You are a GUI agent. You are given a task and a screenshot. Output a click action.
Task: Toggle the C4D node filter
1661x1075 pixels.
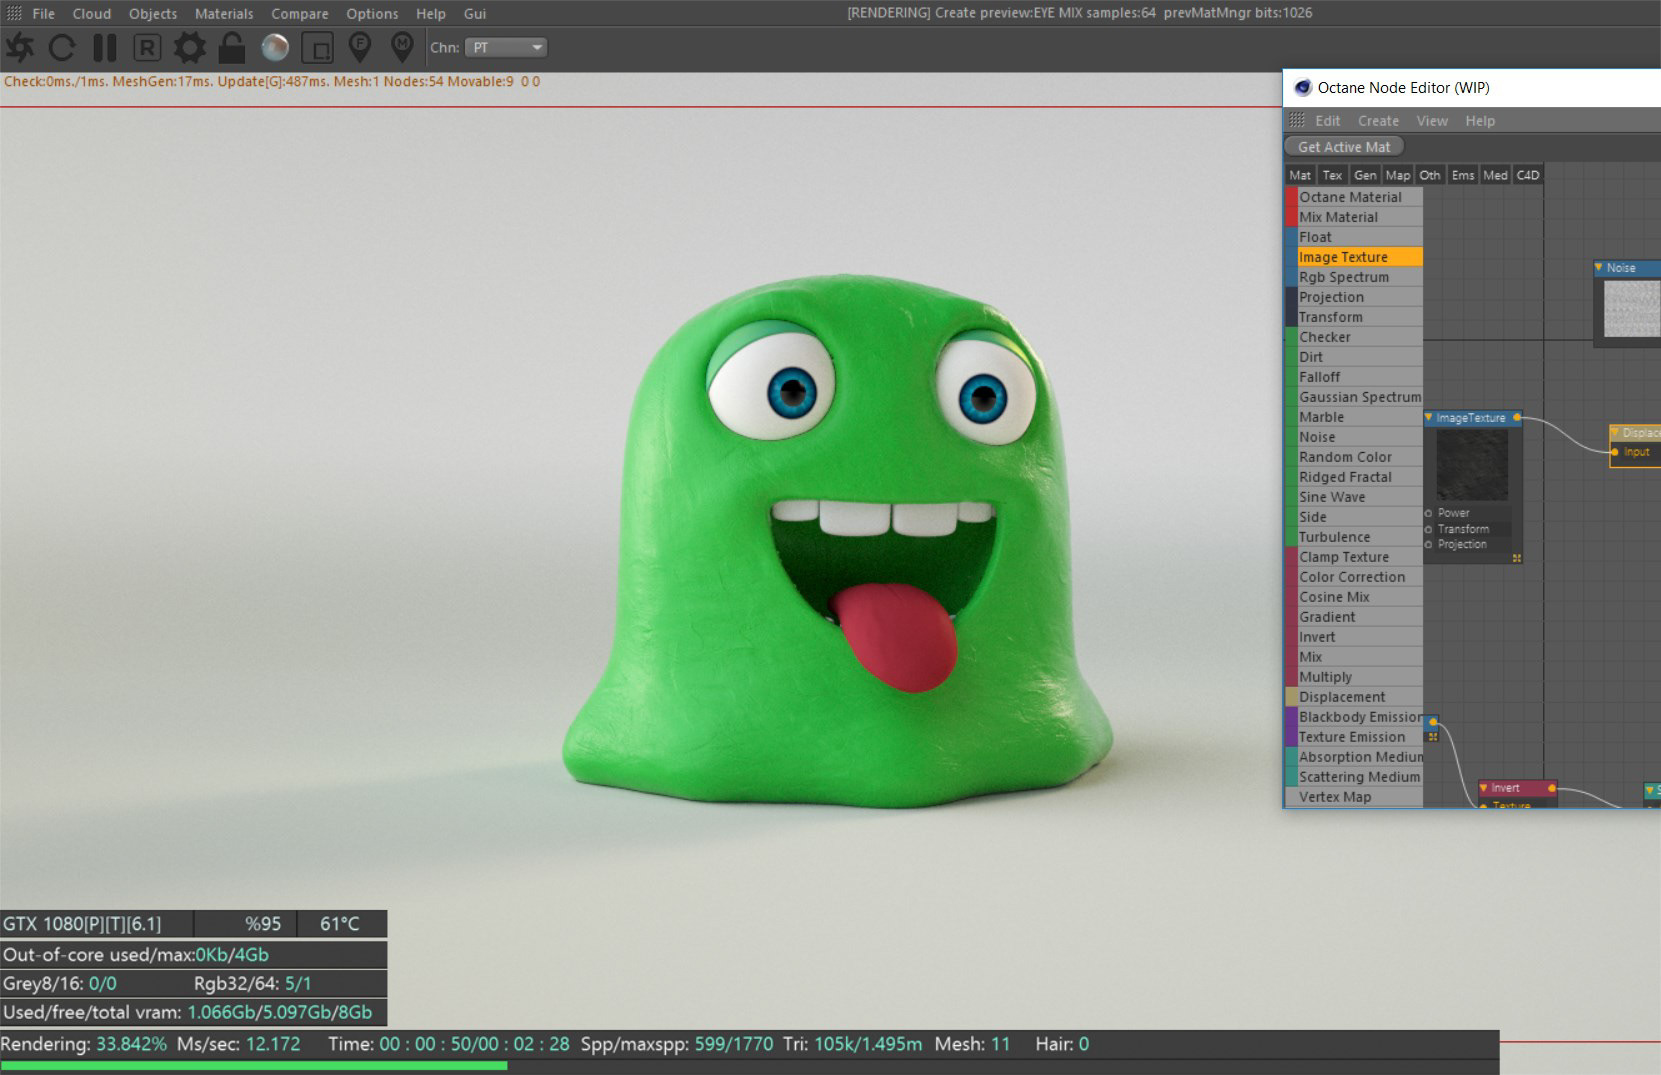tap(1528, 175)
